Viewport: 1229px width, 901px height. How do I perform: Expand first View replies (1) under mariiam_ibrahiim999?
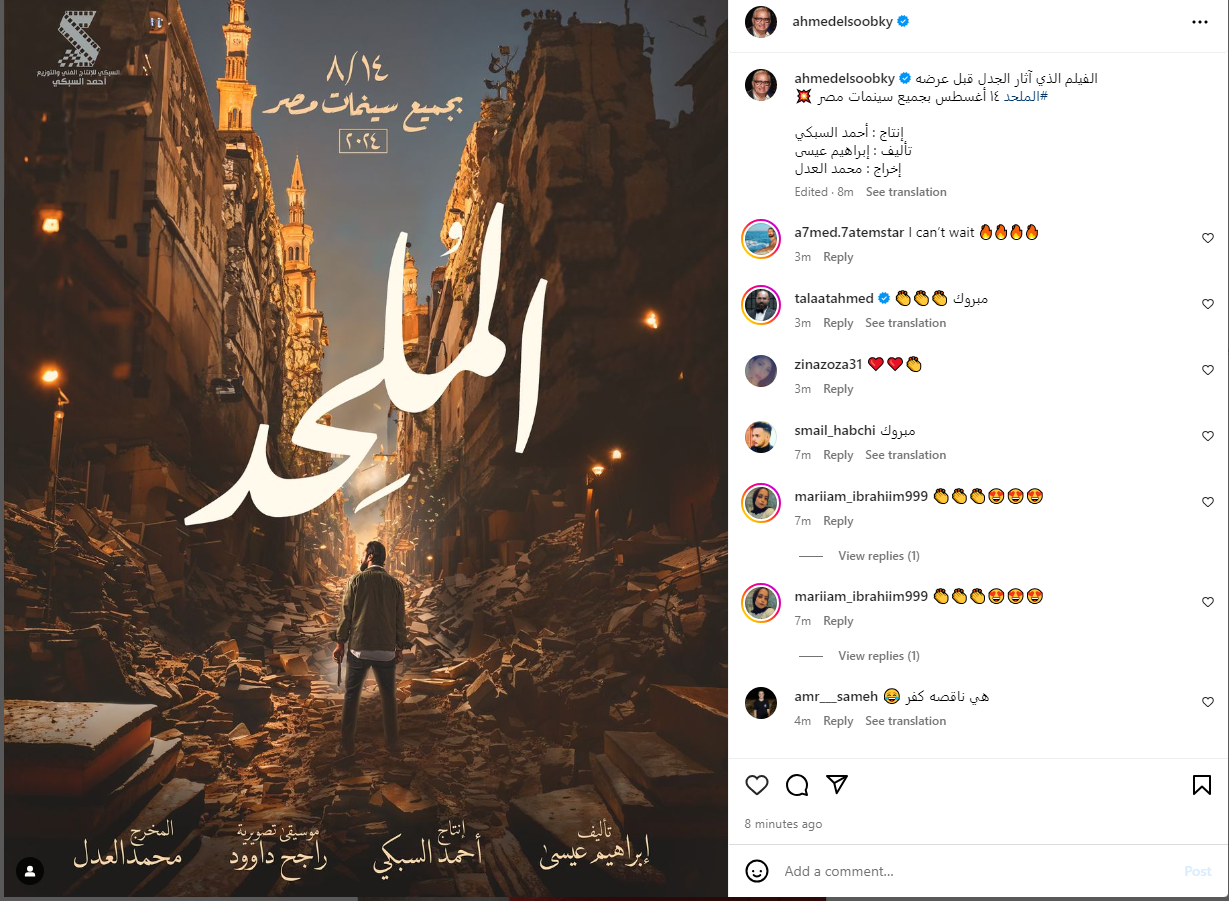879,556
